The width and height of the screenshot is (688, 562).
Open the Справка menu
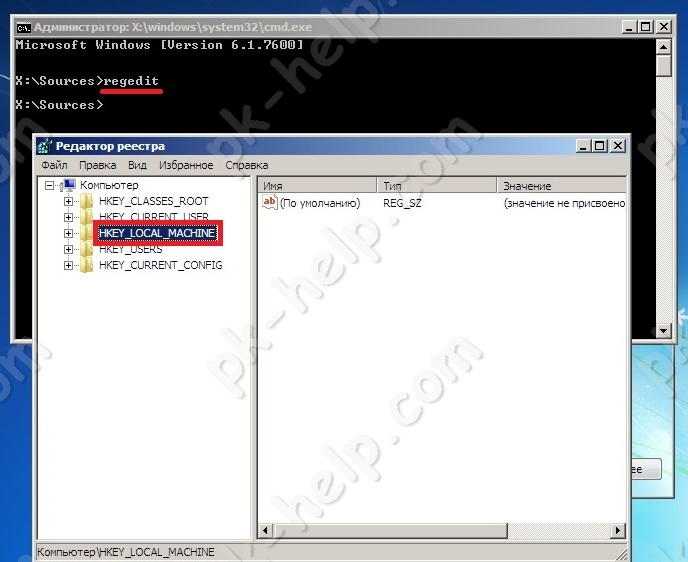tap(247, 165)
